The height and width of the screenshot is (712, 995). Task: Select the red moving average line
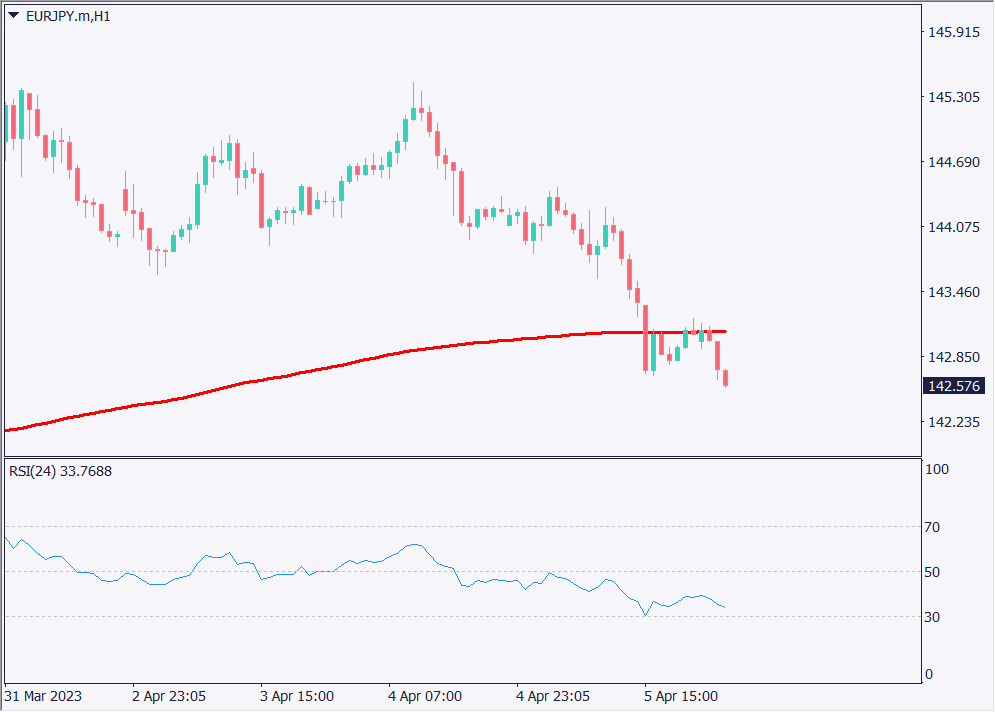(300, 374)
